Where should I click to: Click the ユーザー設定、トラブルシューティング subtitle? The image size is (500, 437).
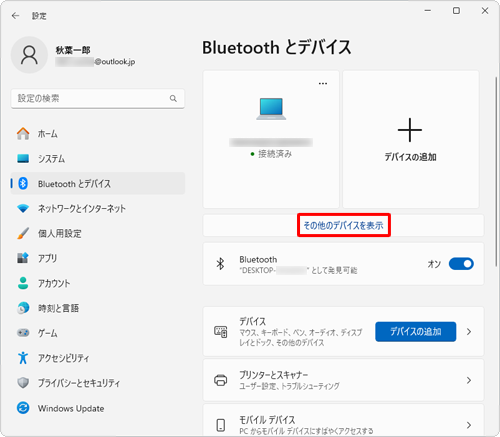[x=289, y=386]
